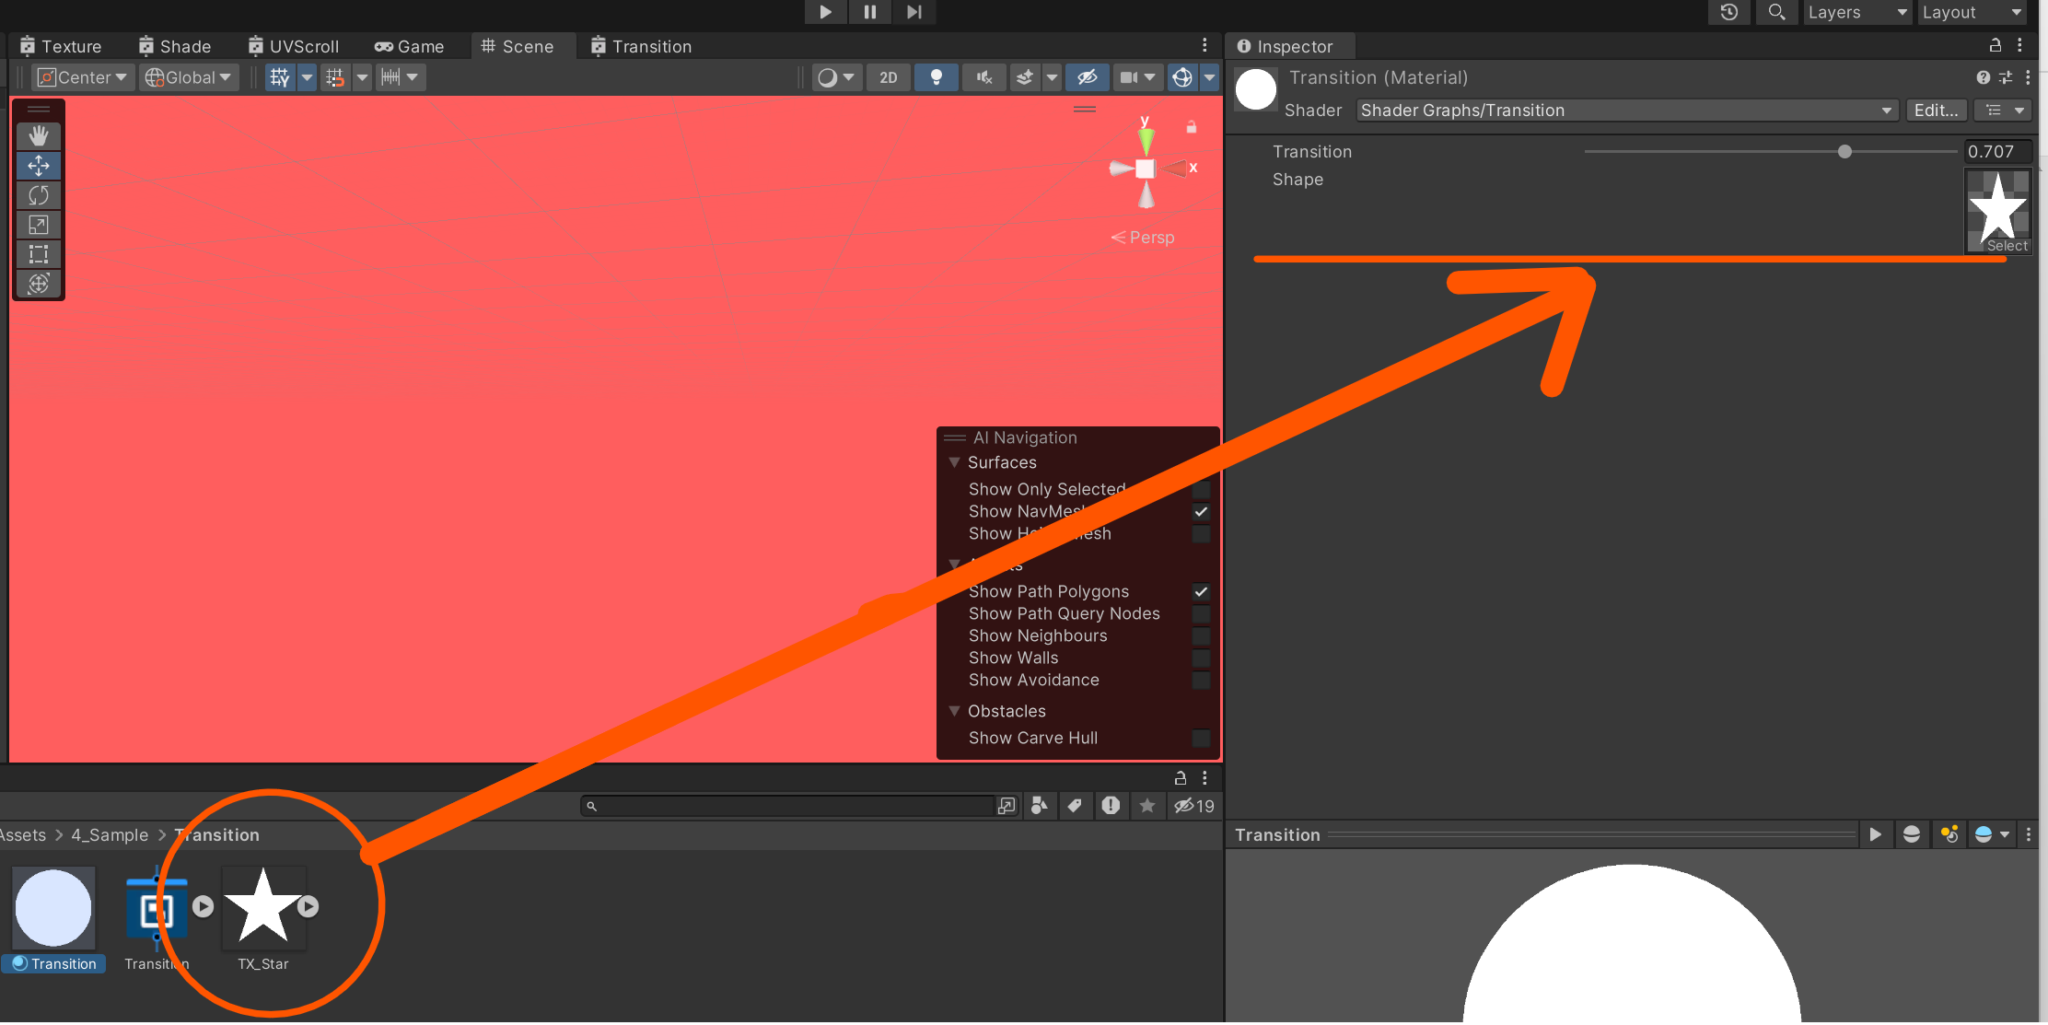
Task: Toggle scene audio muting
Action: [984, 77]
